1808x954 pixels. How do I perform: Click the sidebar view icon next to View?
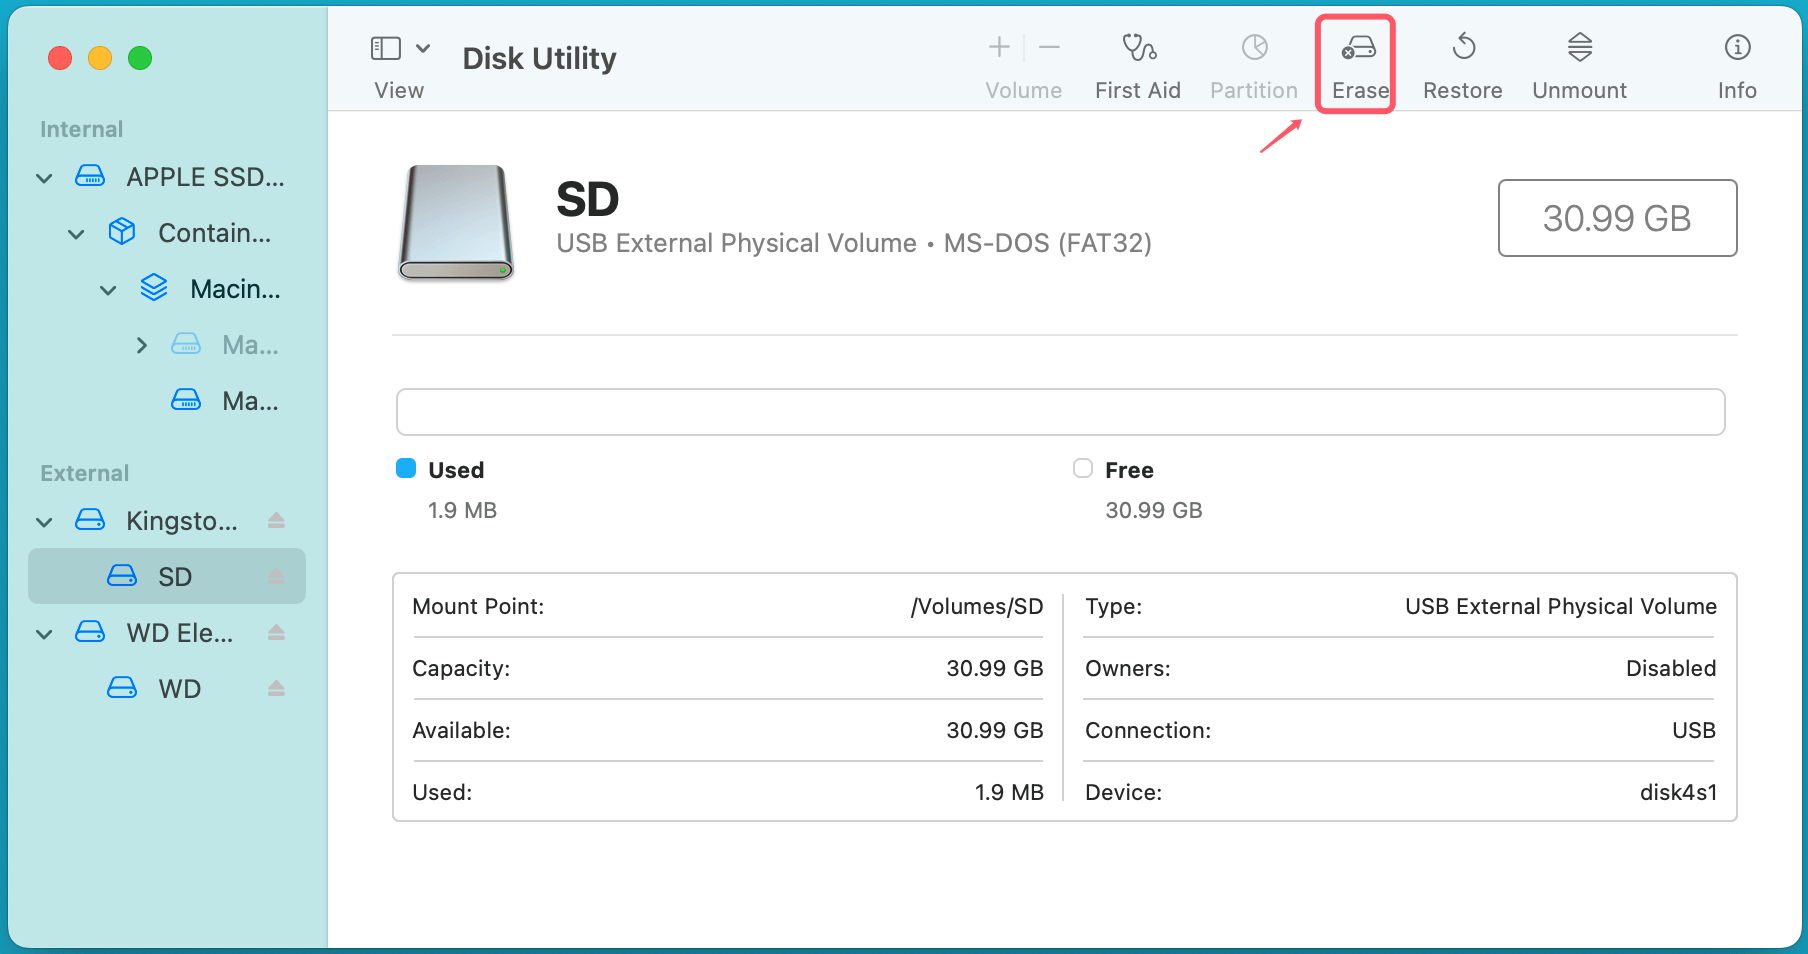click(x=385, y=46)
